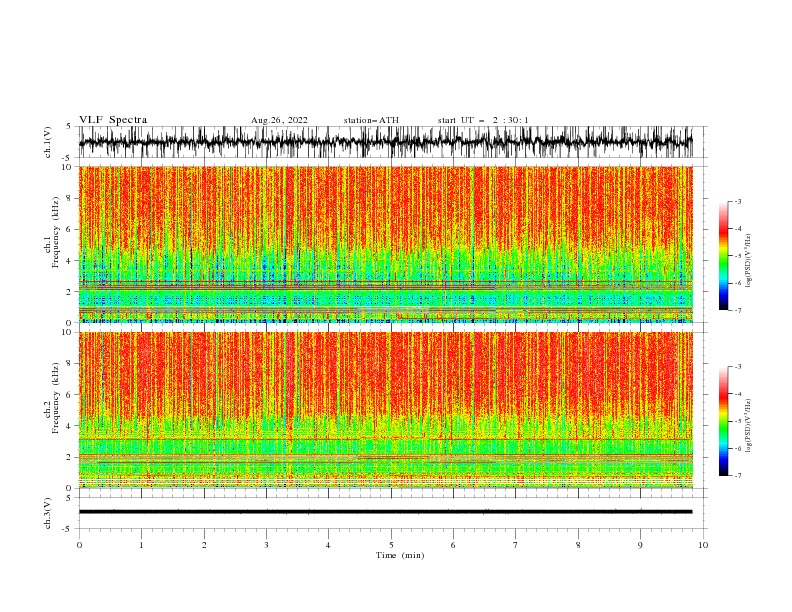This screenshot has width=792, height=612.
Task: Click the "ch.1(V)" waveform axis label
Action: click(48, 142)
